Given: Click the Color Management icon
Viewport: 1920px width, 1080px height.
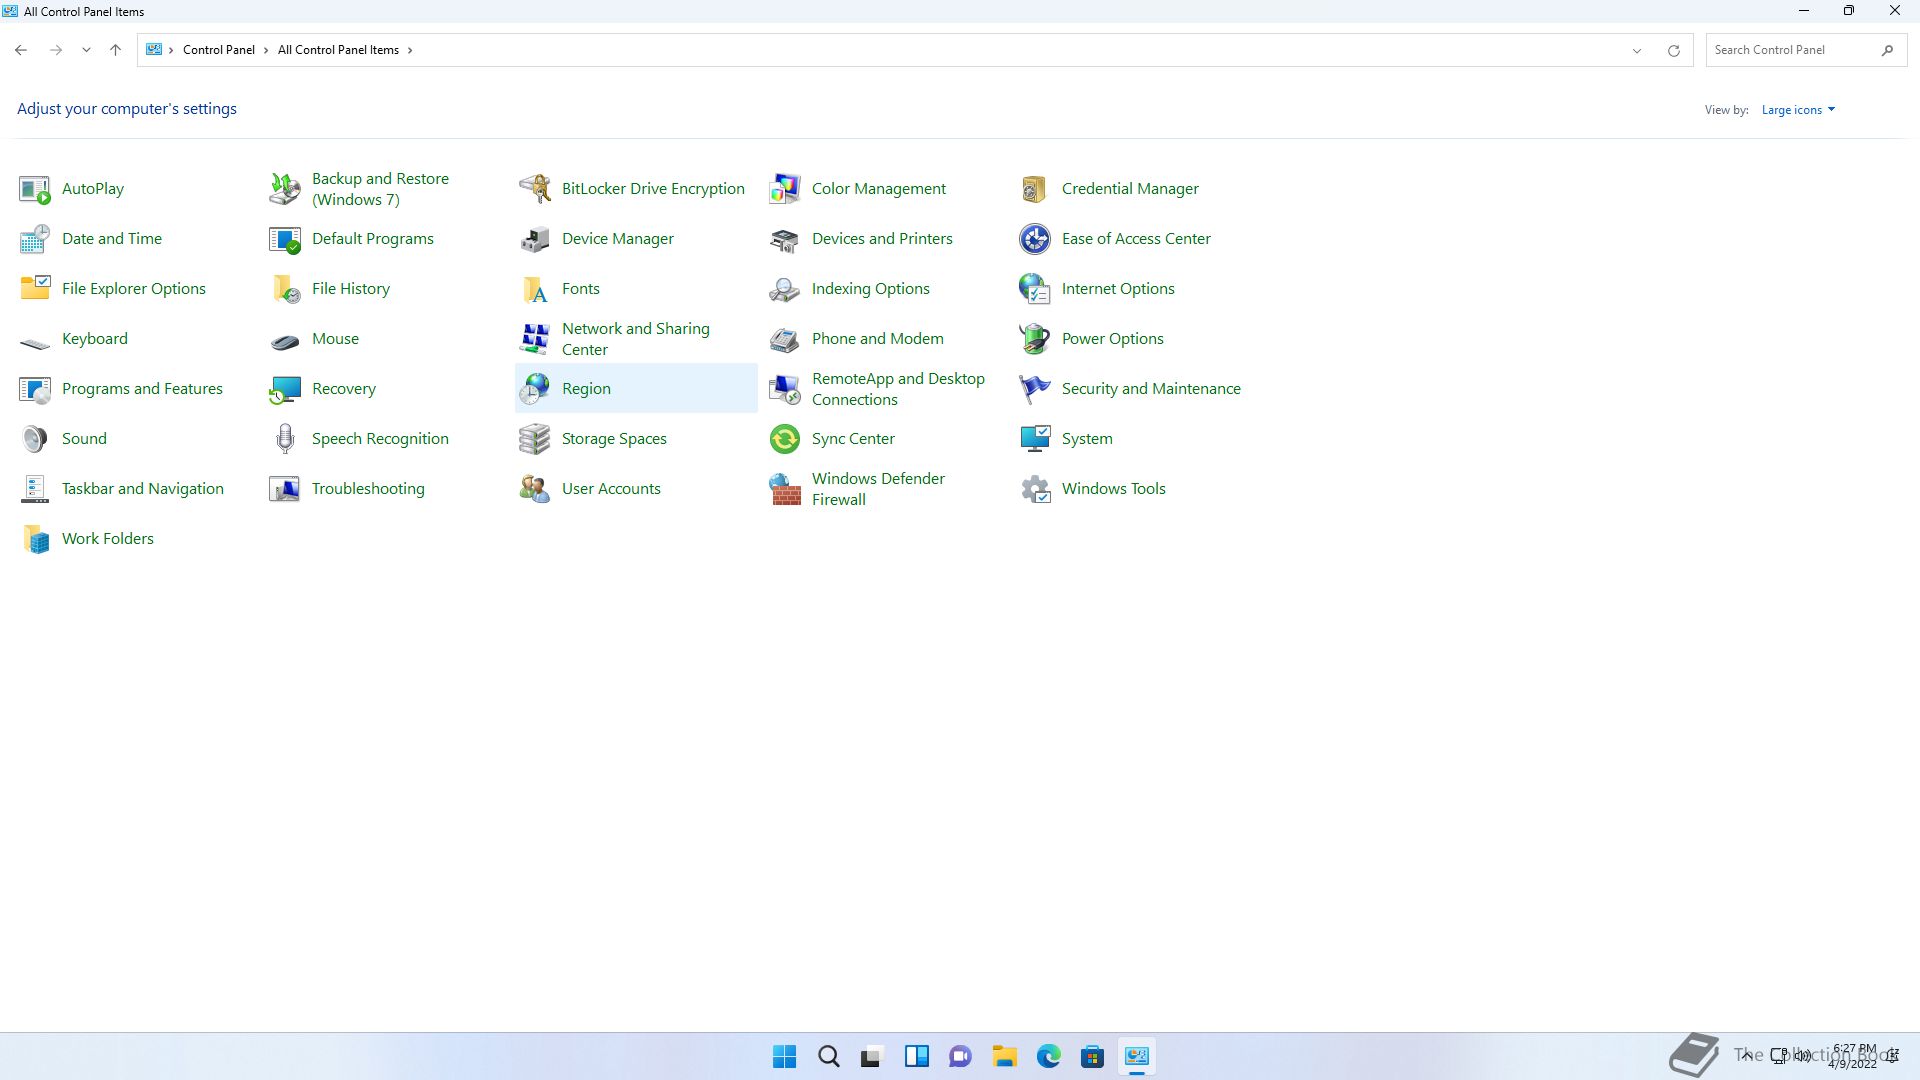Looking at the screenshot, I should click(785, 189).
